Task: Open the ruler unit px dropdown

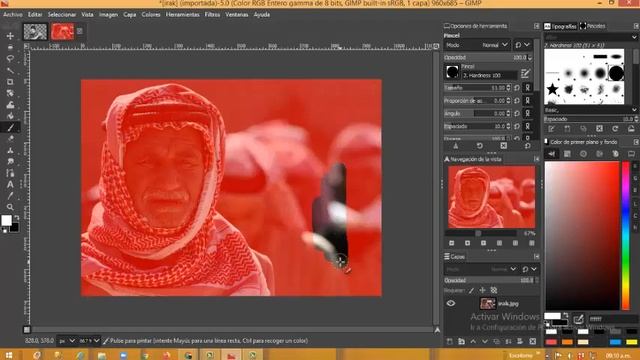Action: click(x=67, y=340)
